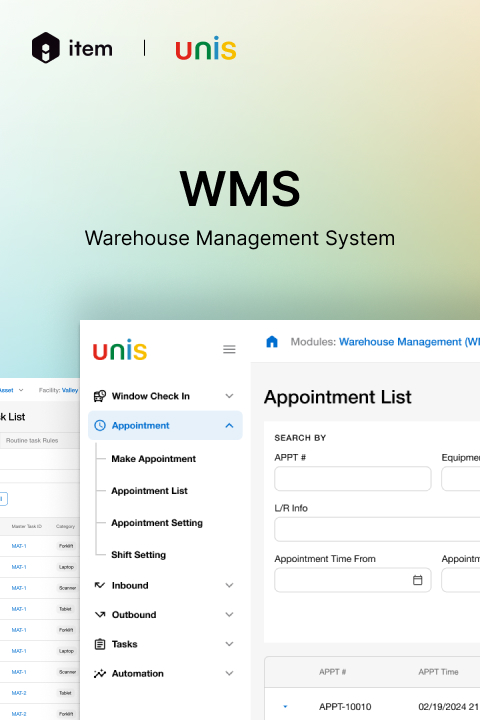Open calendar picker in Appointment Time From
Viewport: 480px width, 720px height.
418,580
